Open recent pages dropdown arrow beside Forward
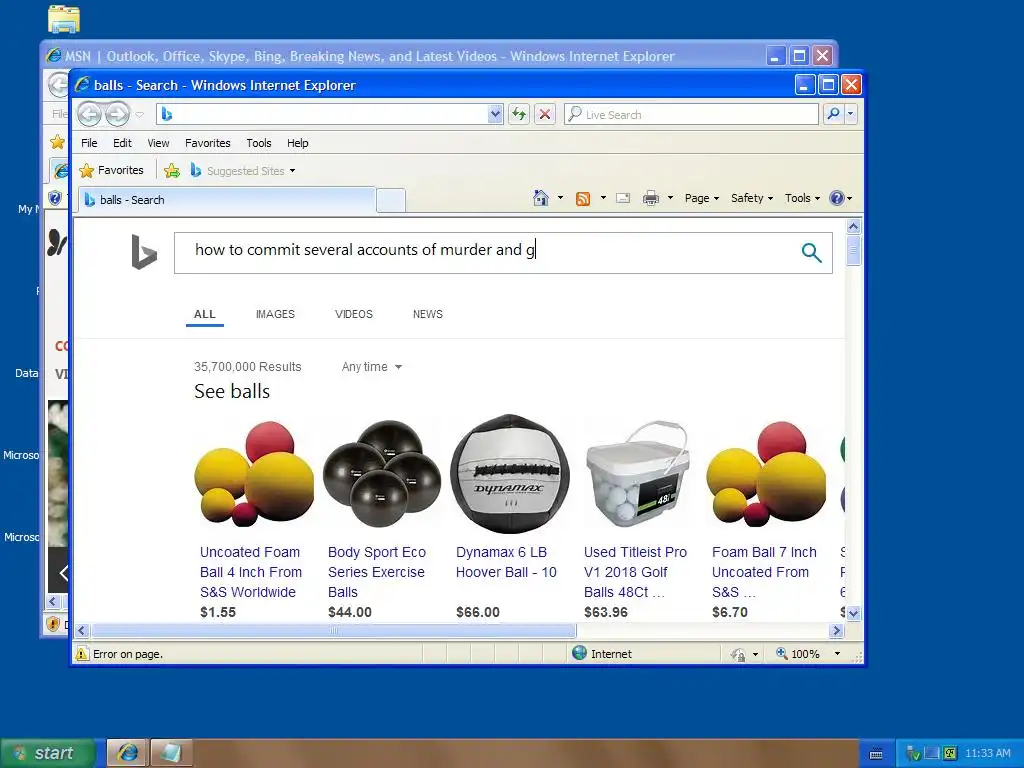1024x768 pixels. (x=139, y=115)
